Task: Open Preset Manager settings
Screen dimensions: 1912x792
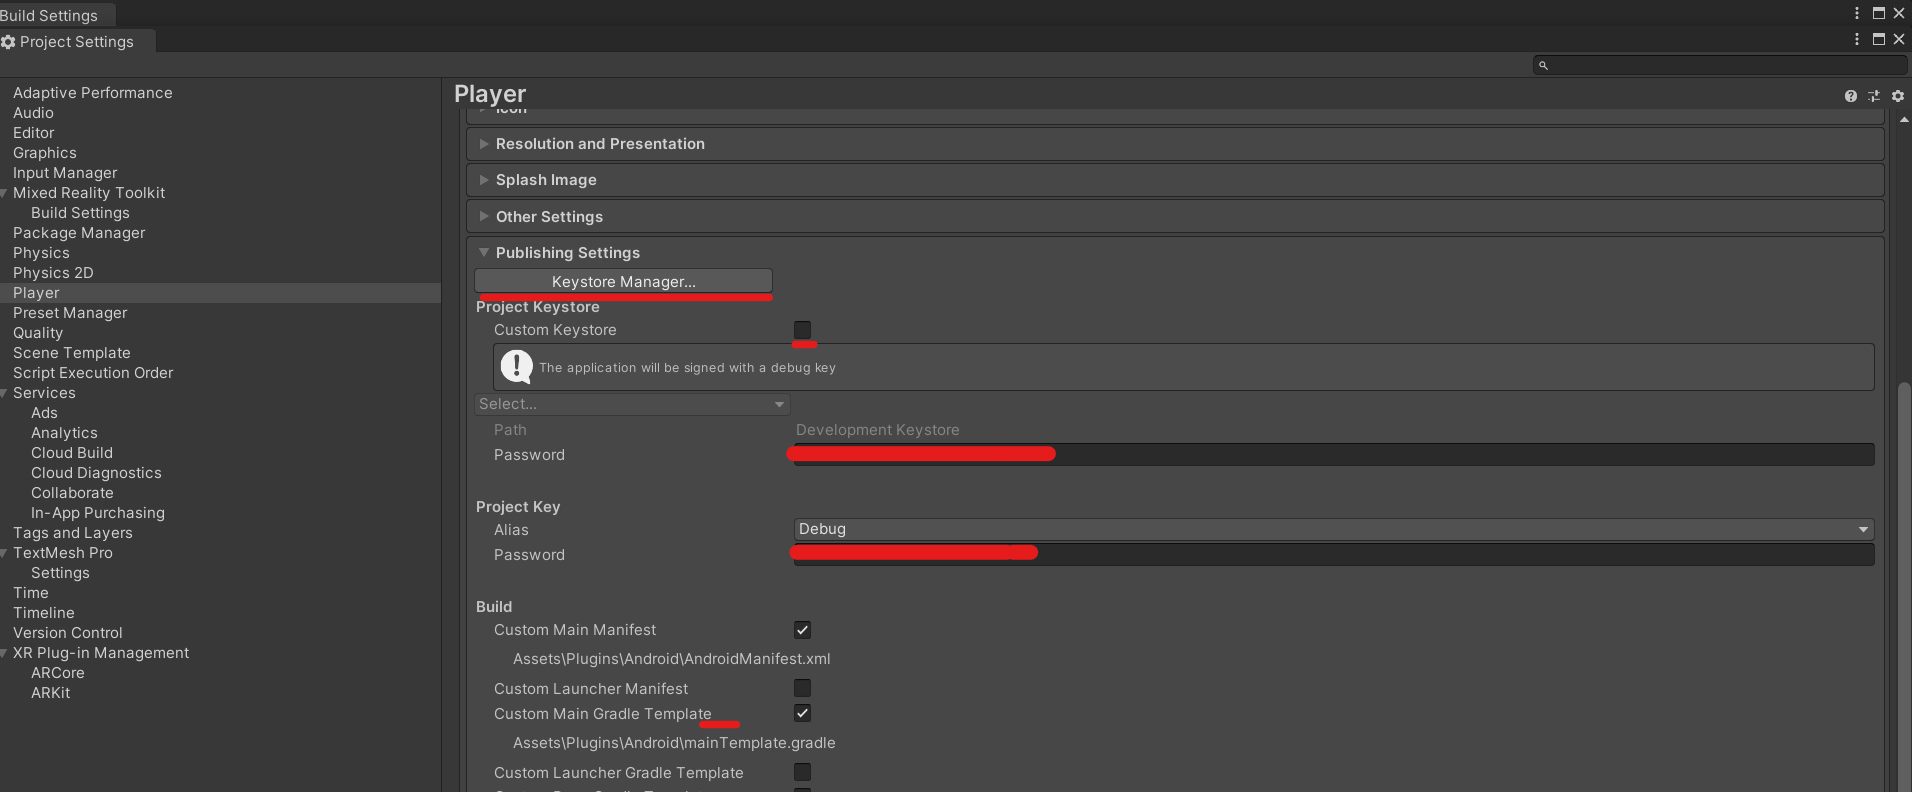Action: coord(70,313)
